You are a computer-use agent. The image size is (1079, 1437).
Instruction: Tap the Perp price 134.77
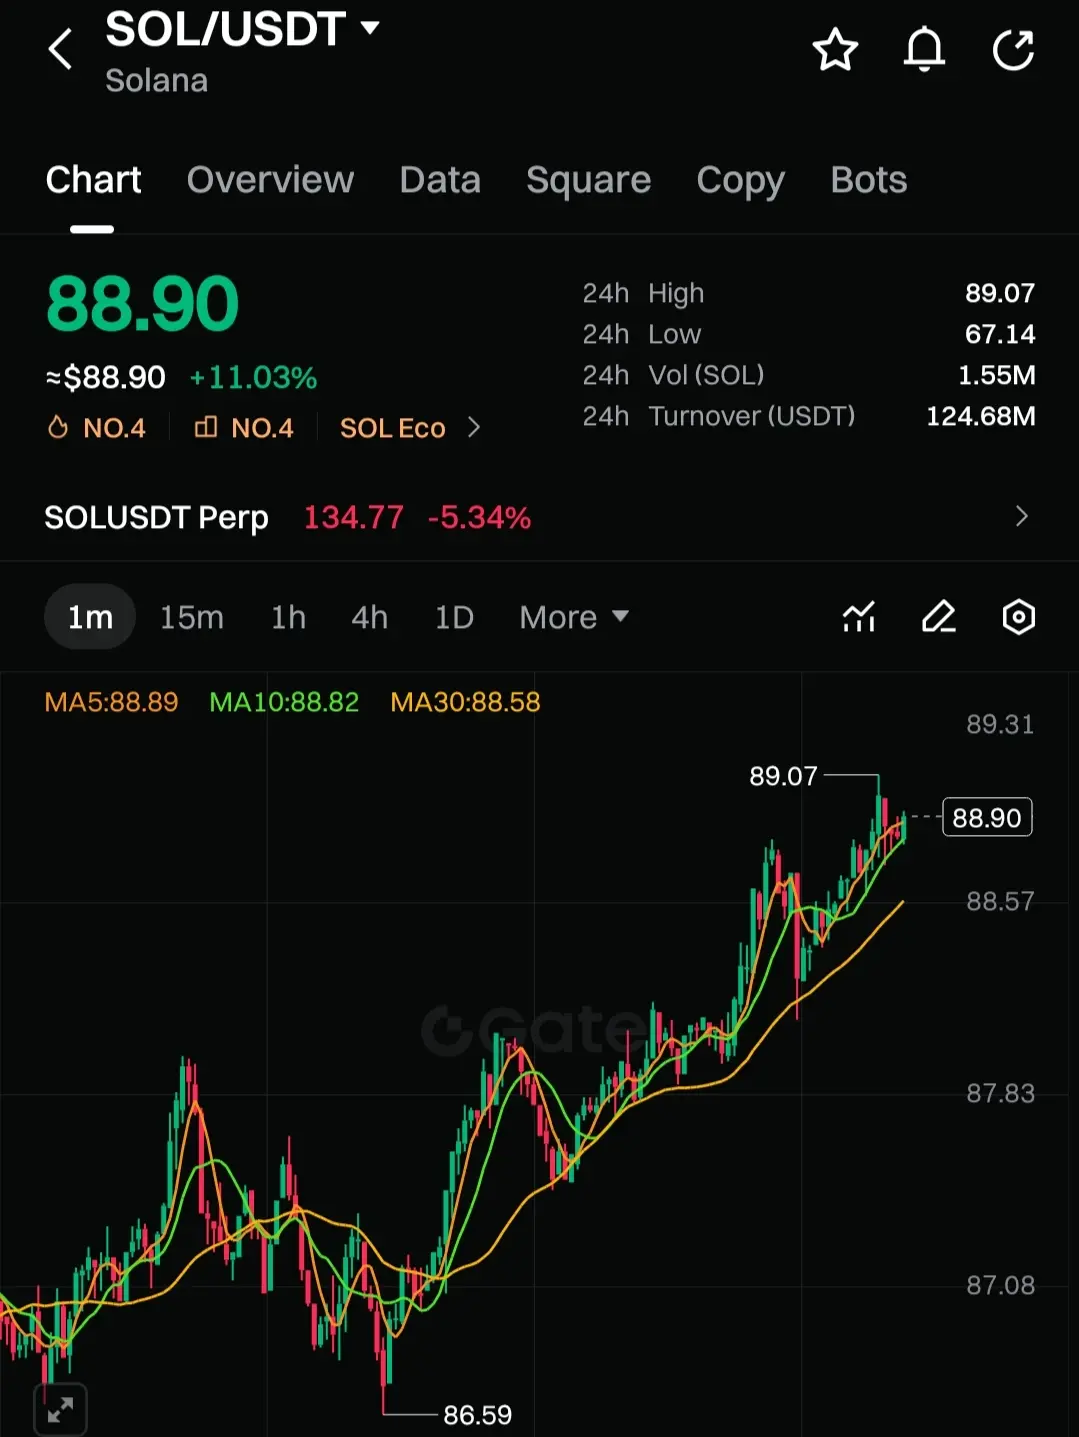pos(353,517)
